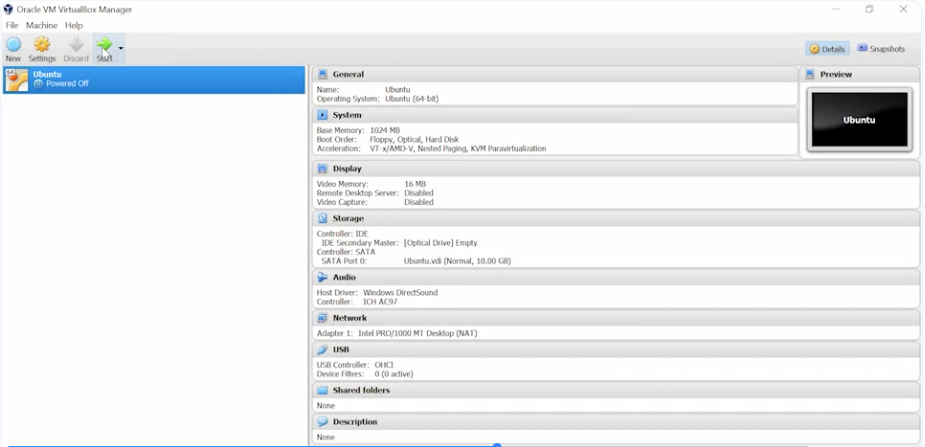Viewport: 925px width, 447px height.
Task: Switch to the Snapshots view
Action: coord(881,49)
